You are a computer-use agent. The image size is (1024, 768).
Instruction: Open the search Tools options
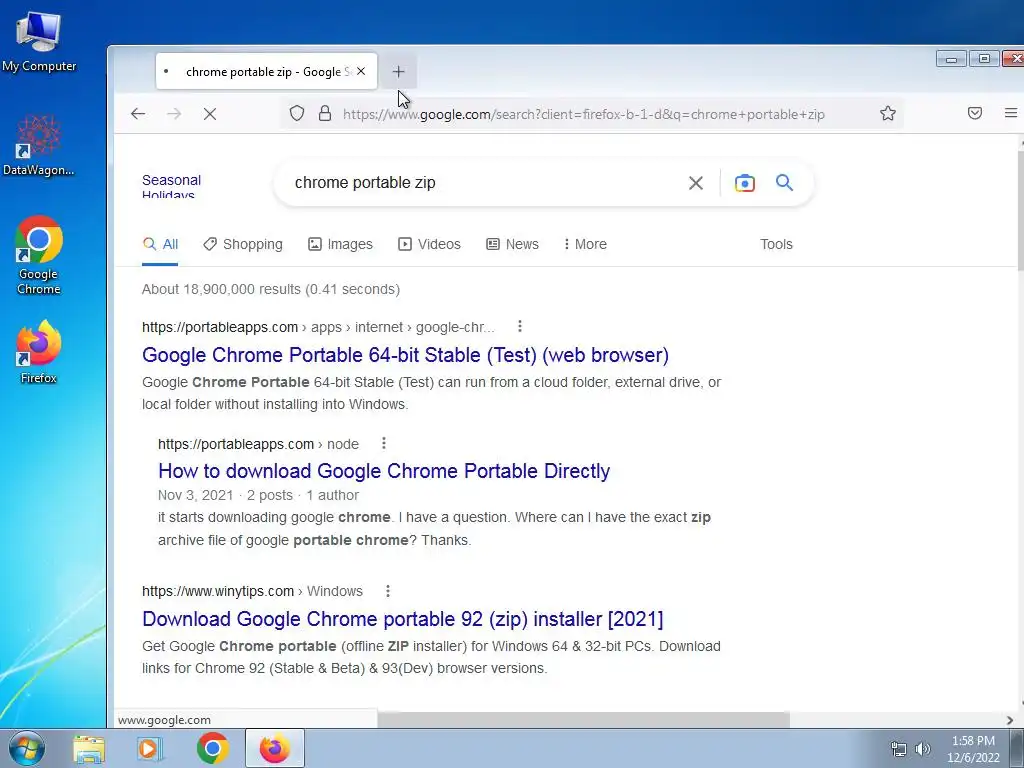pos(776,244)
